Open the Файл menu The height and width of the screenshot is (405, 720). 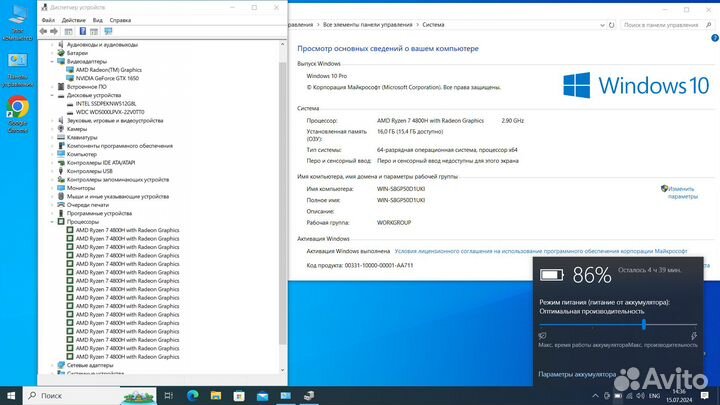[48, 20]
